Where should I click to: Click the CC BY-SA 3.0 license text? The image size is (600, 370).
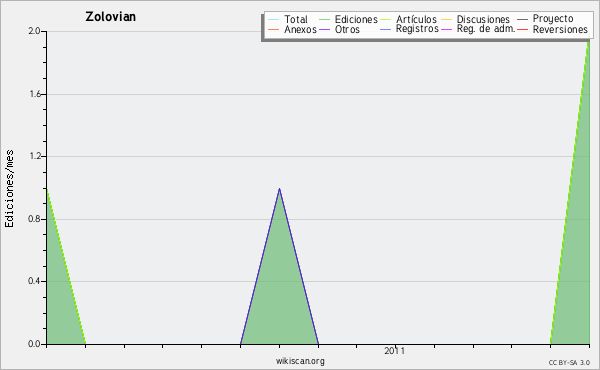(x=569, y=363)
